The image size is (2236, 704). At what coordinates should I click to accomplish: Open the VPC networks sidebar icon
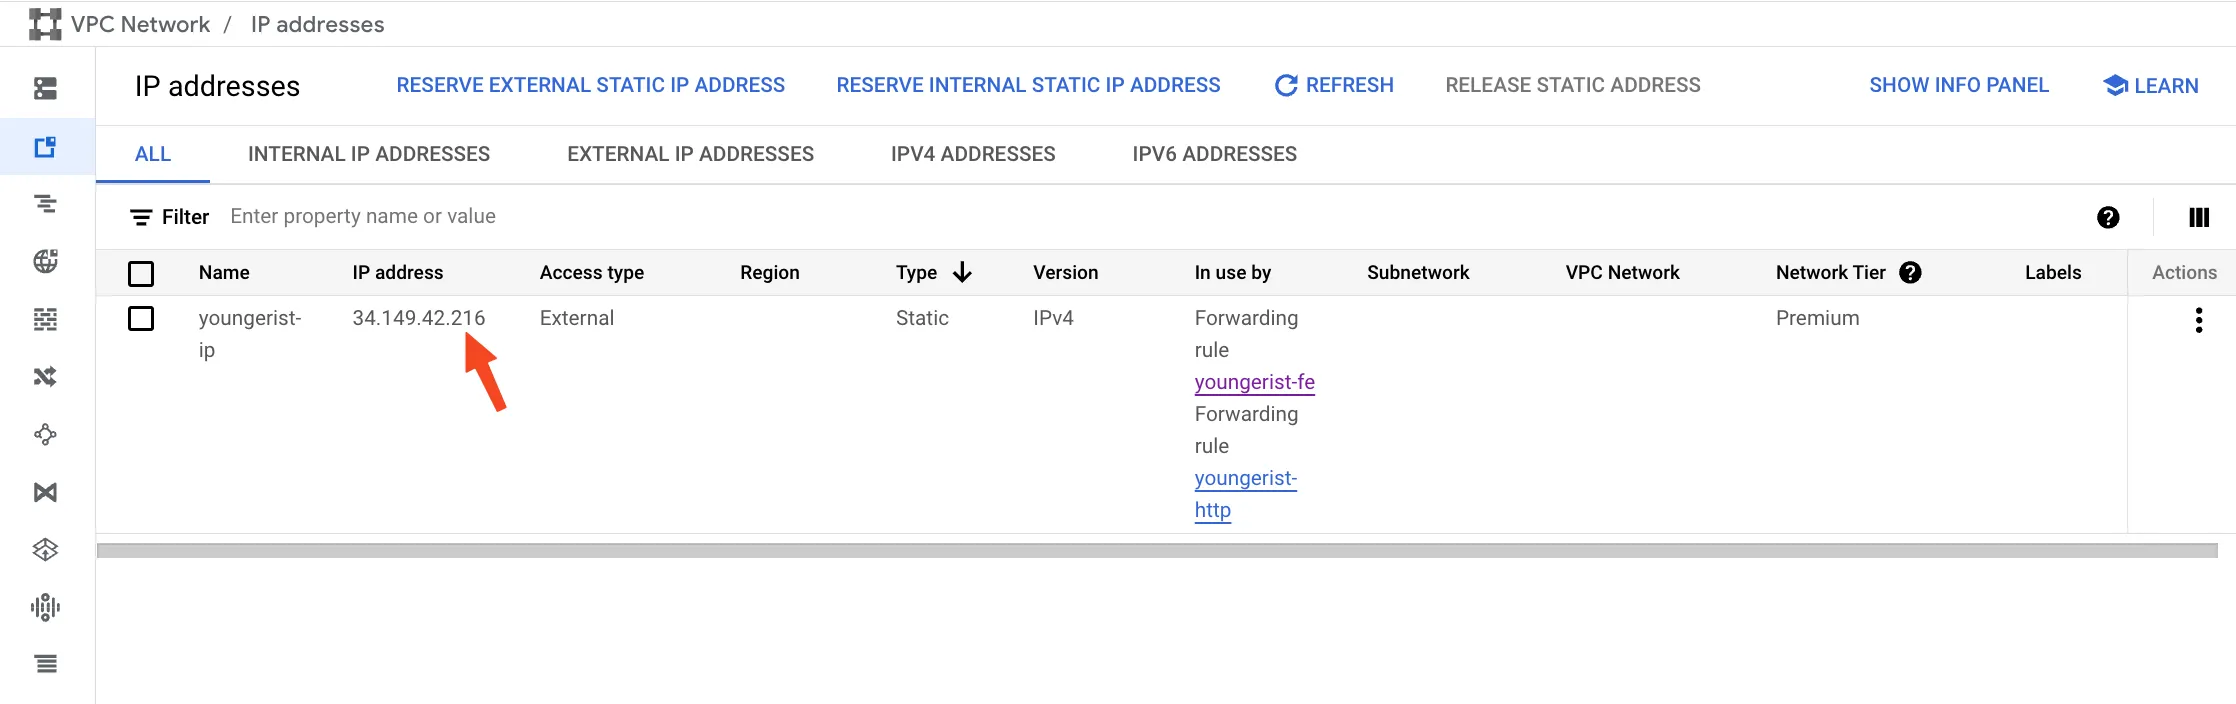pos(45,88)
